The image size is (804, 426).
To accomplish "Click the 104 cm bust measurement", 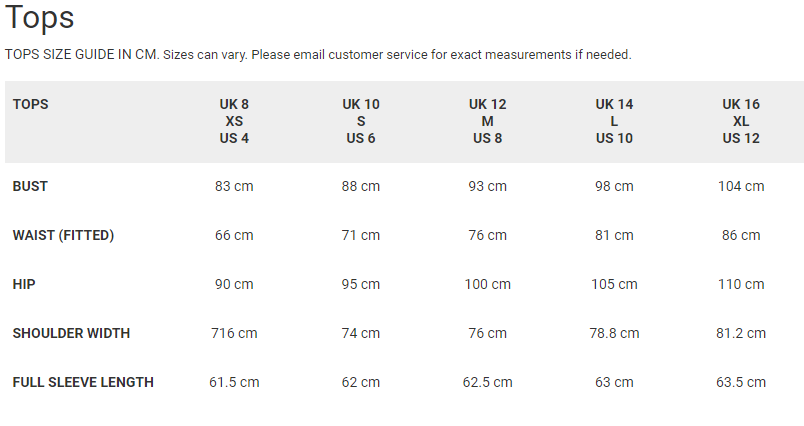I will click(x=741, y=186).
